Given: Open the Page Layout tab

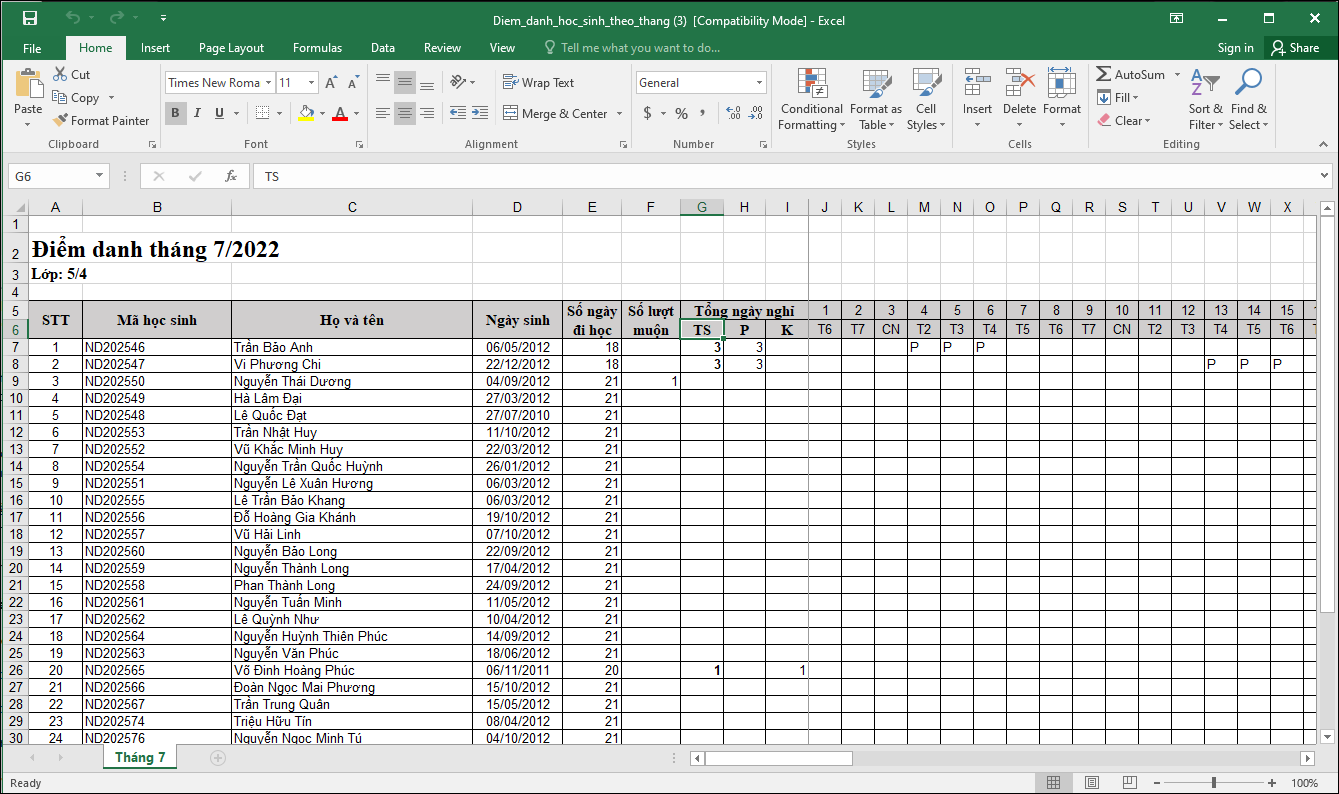Looking at the screenshot, I should pos(231,48).
